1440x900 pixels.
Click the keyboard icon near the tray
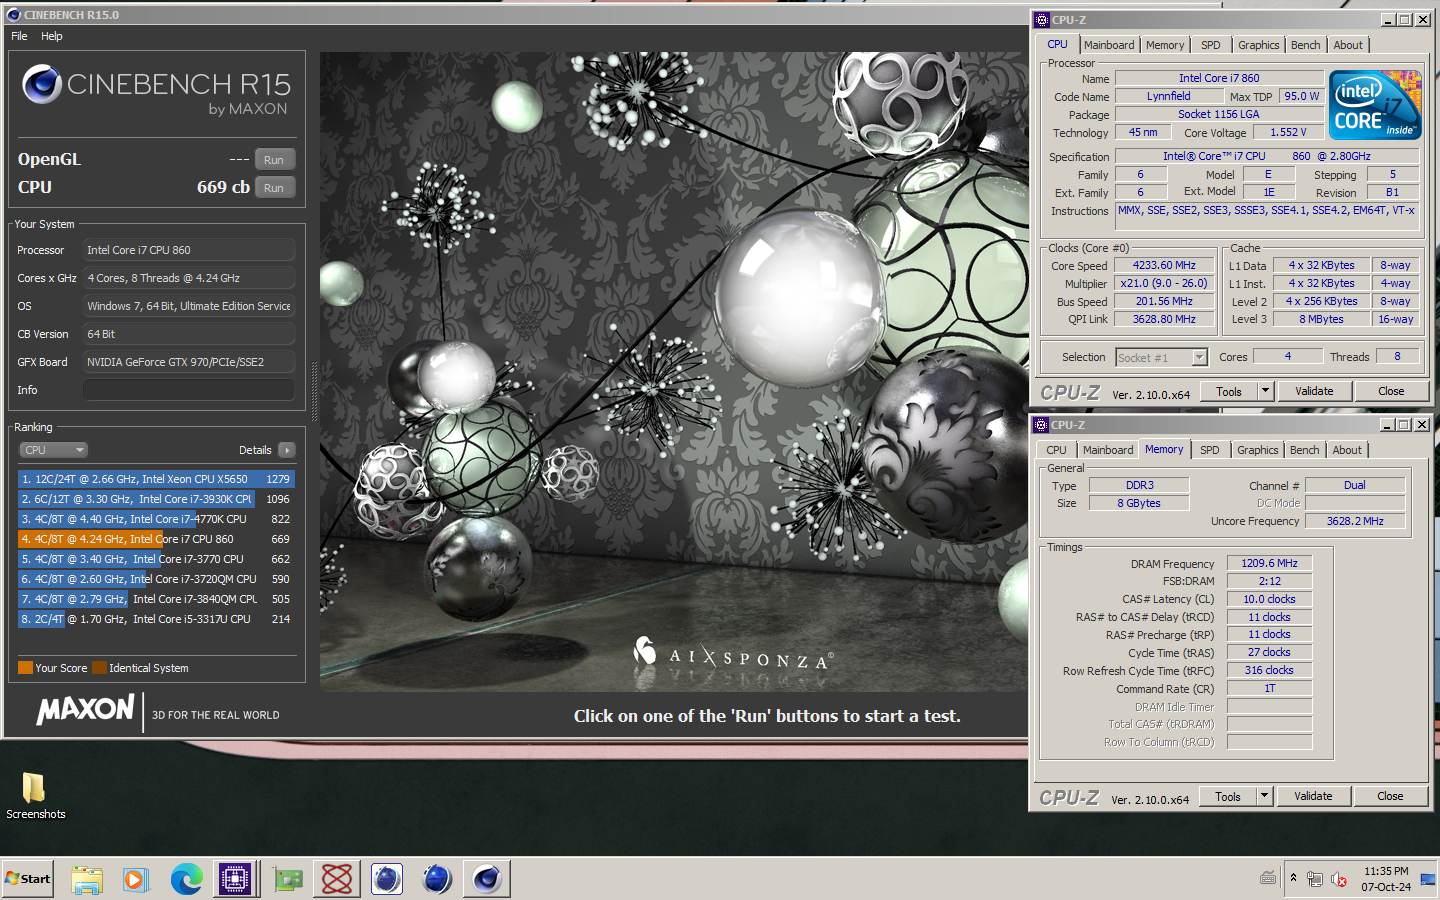point(1268,878)
